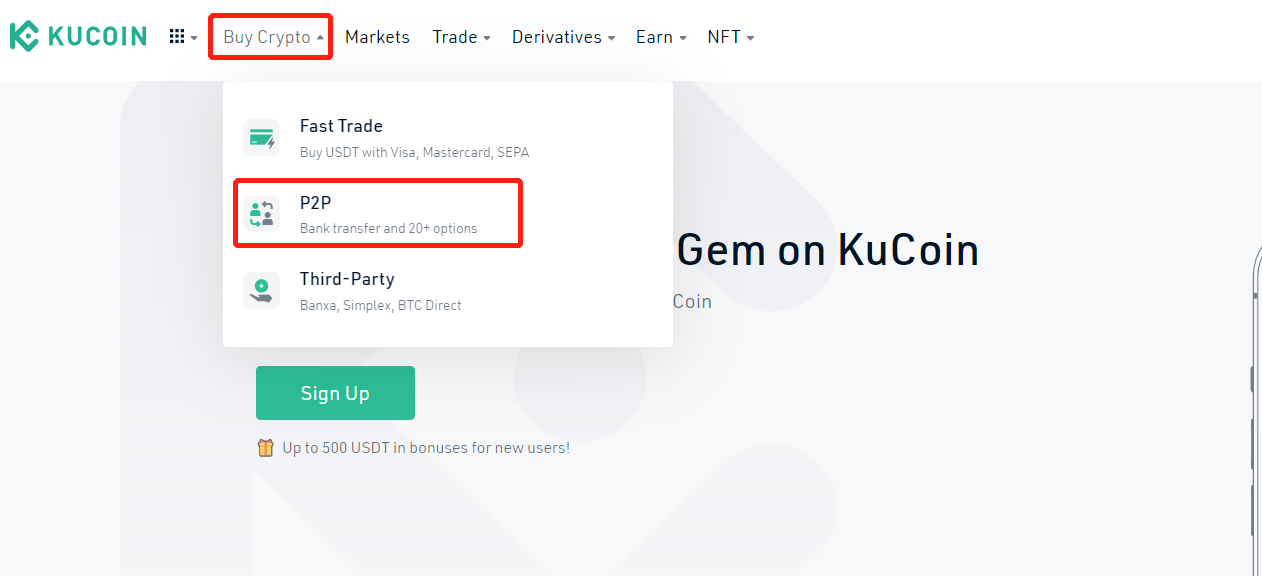Click the phone mockup edge at right
This screenshot has width=1262, height=588.
point(1257,400)
